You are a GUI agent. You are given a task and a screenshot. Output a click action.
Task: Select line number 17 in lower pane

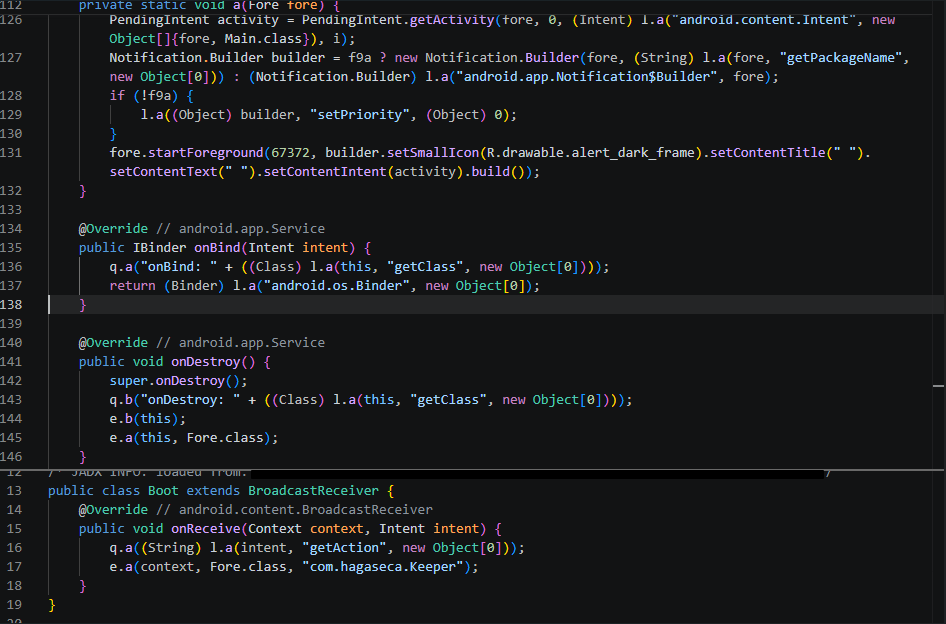click(14, 567)
